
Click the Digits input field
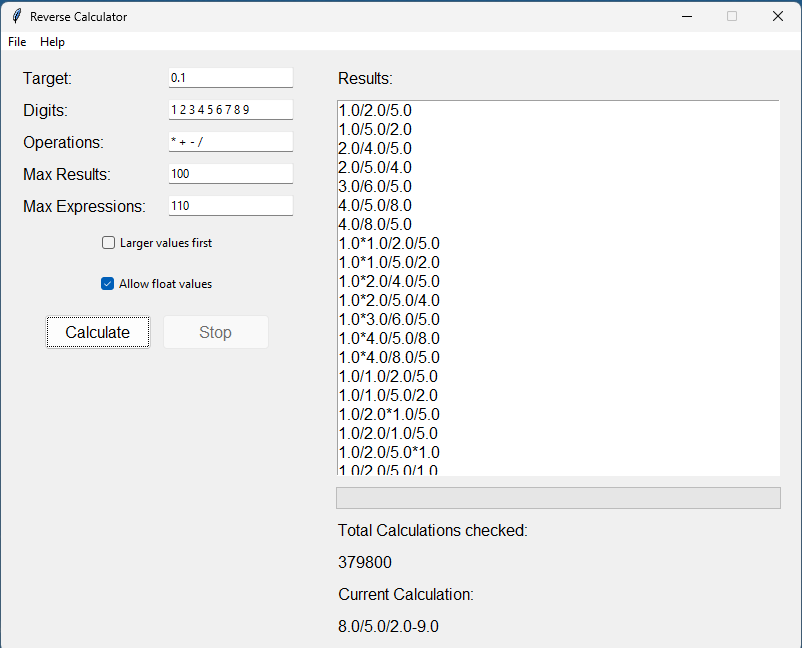[231, 110]
